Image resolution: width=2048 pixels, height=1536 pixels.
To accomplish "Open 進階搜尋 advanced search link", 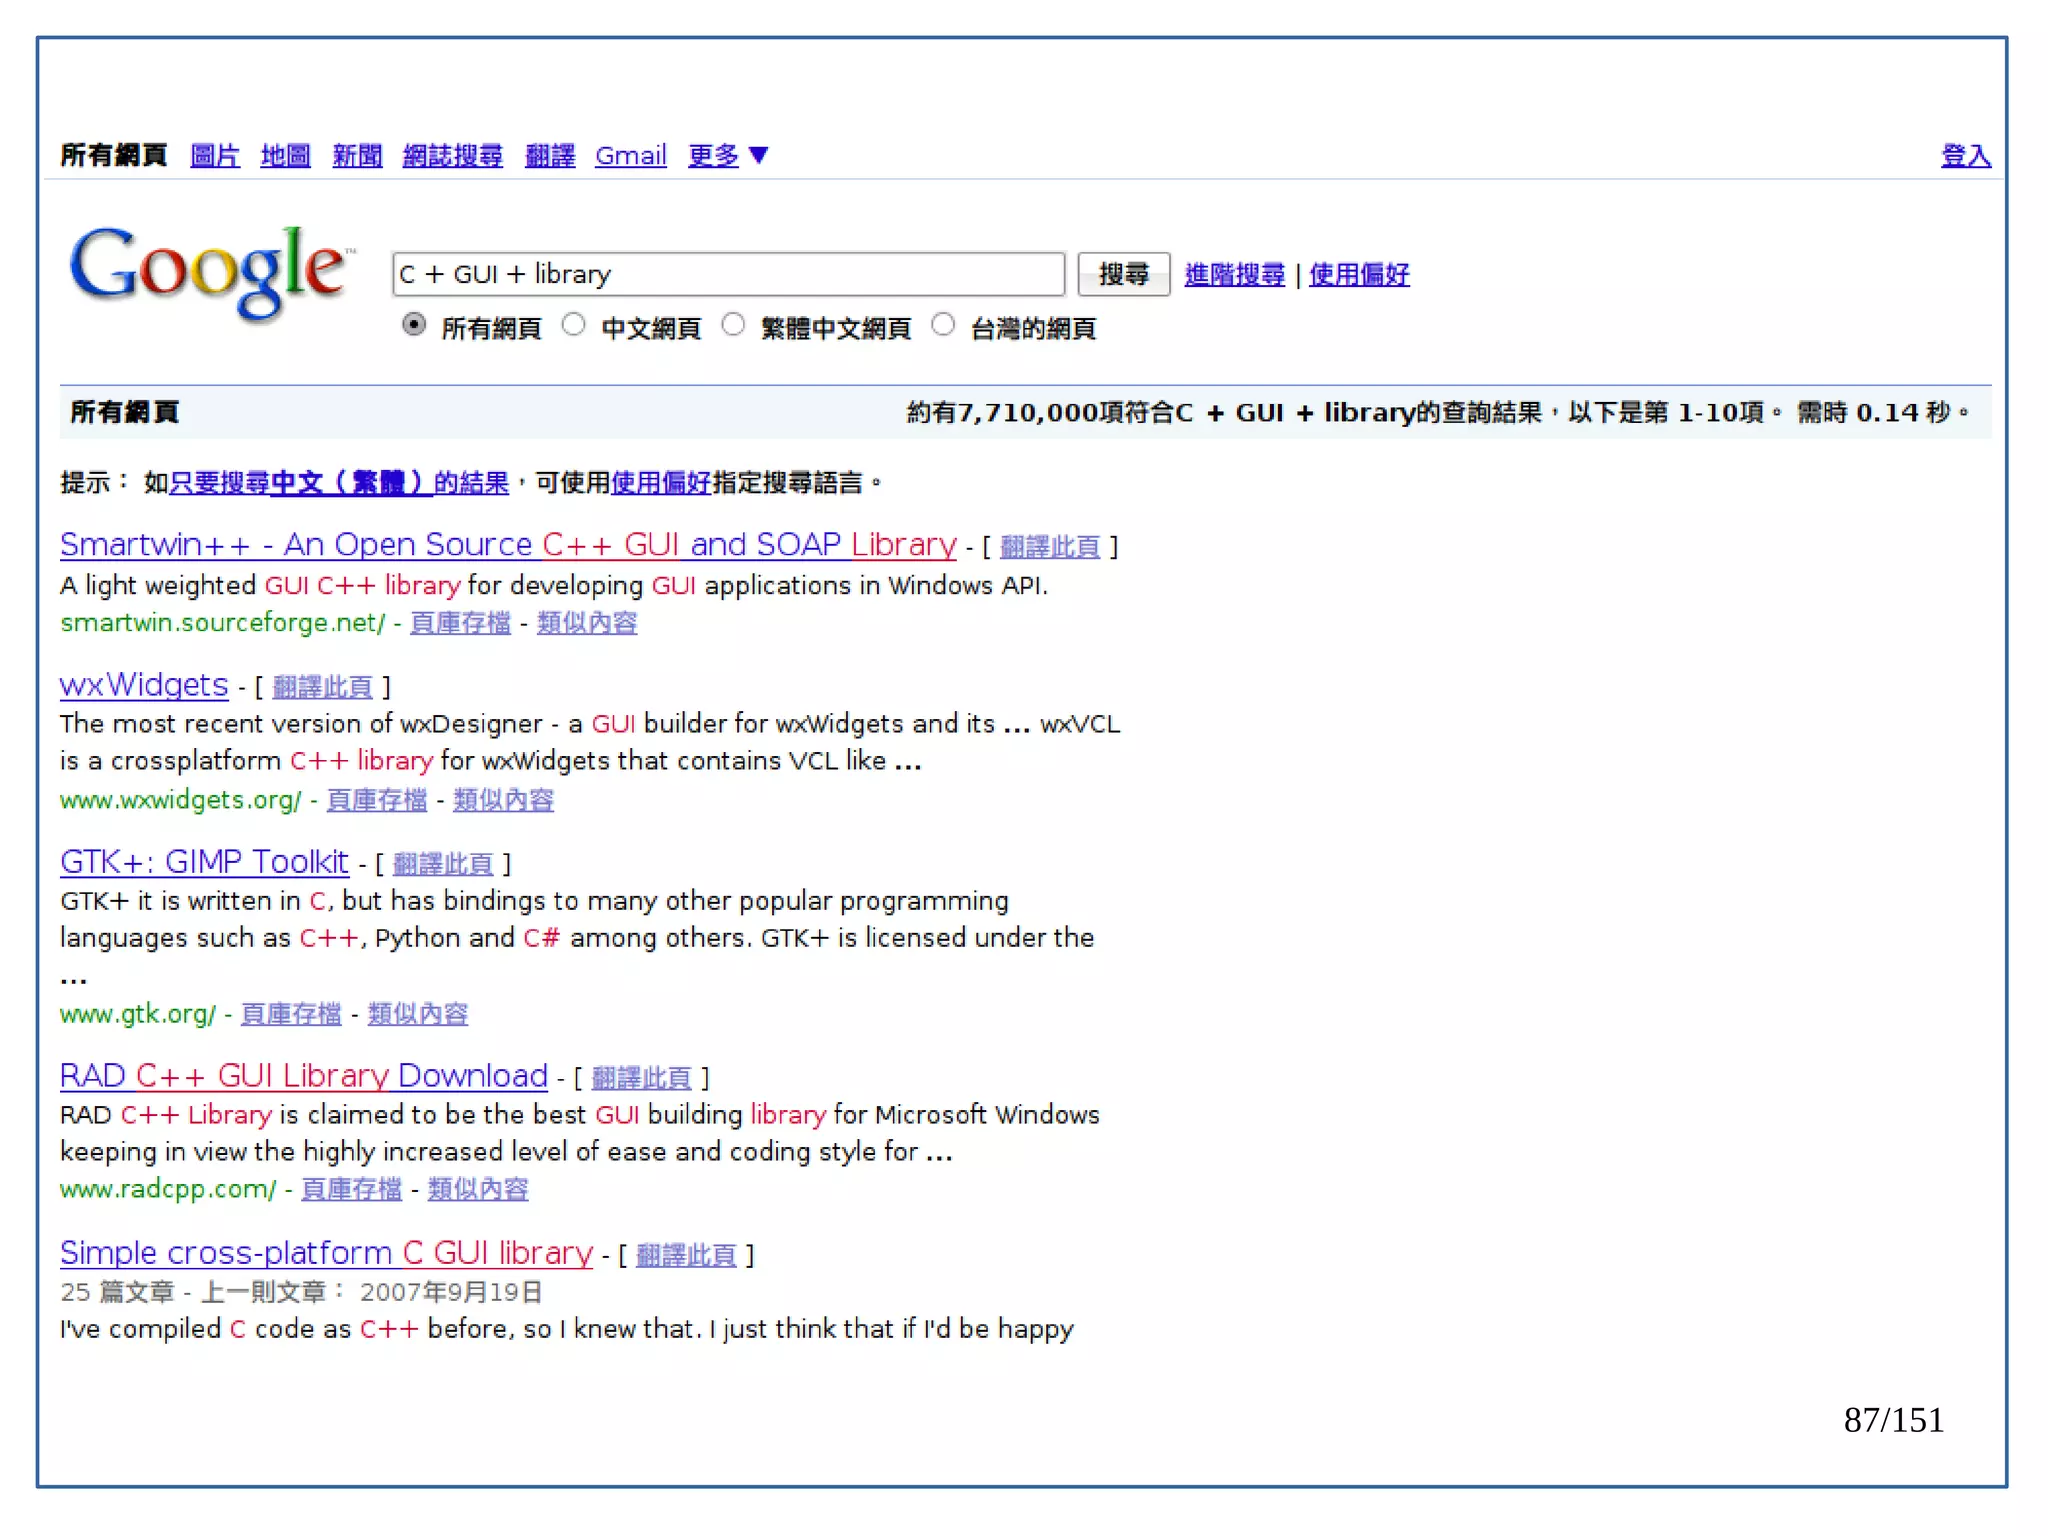I will [1234, 274].
